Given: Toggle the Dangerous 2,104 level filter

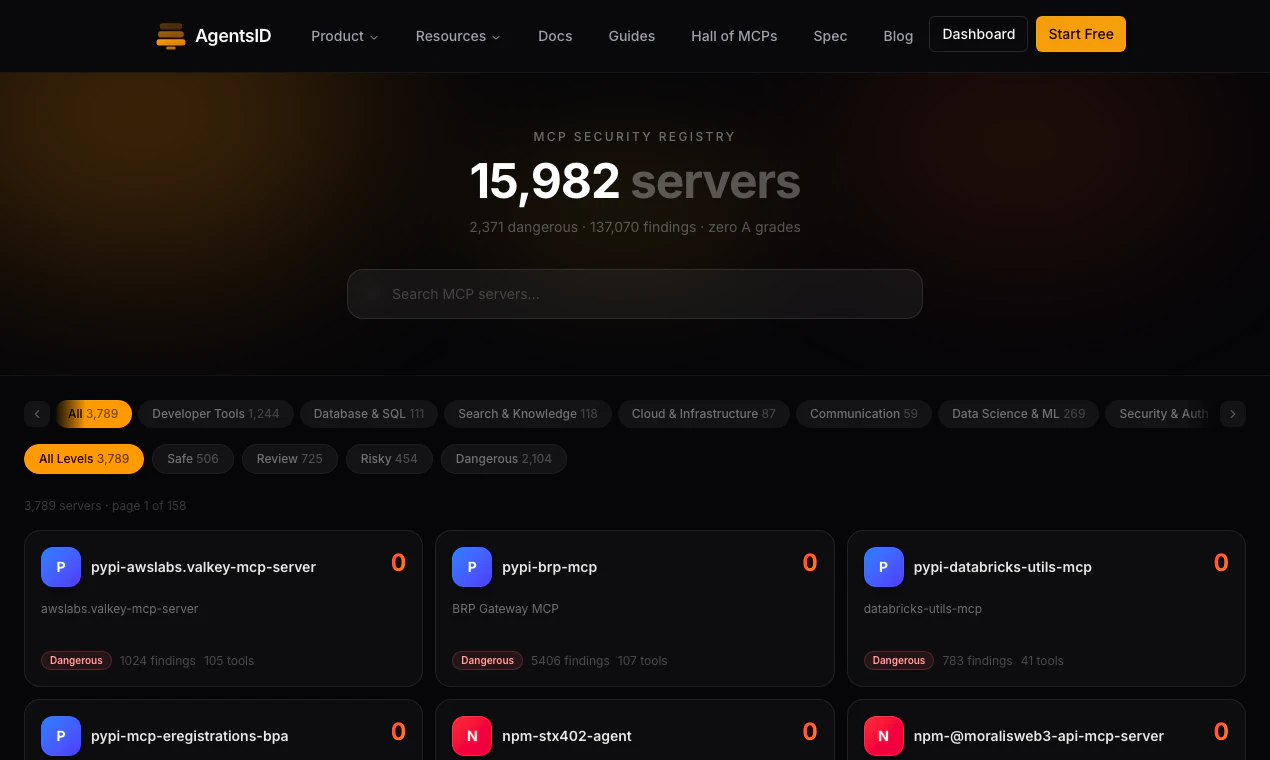Looking at the screenshot, I should tap(504, 459).
